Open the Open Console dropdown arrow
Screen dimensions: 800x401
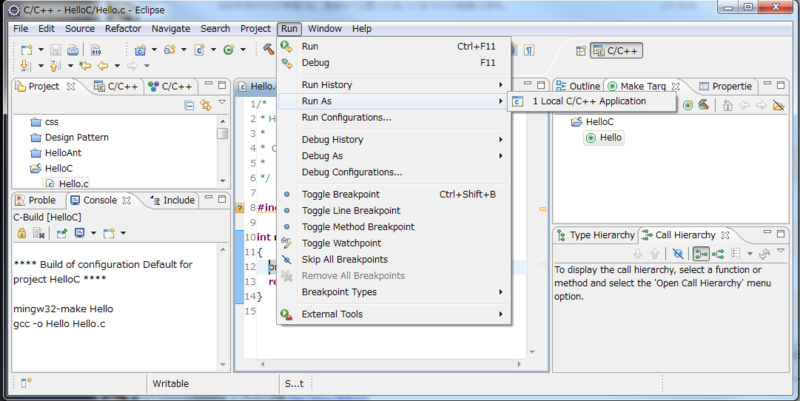click(x=123, y=233)
